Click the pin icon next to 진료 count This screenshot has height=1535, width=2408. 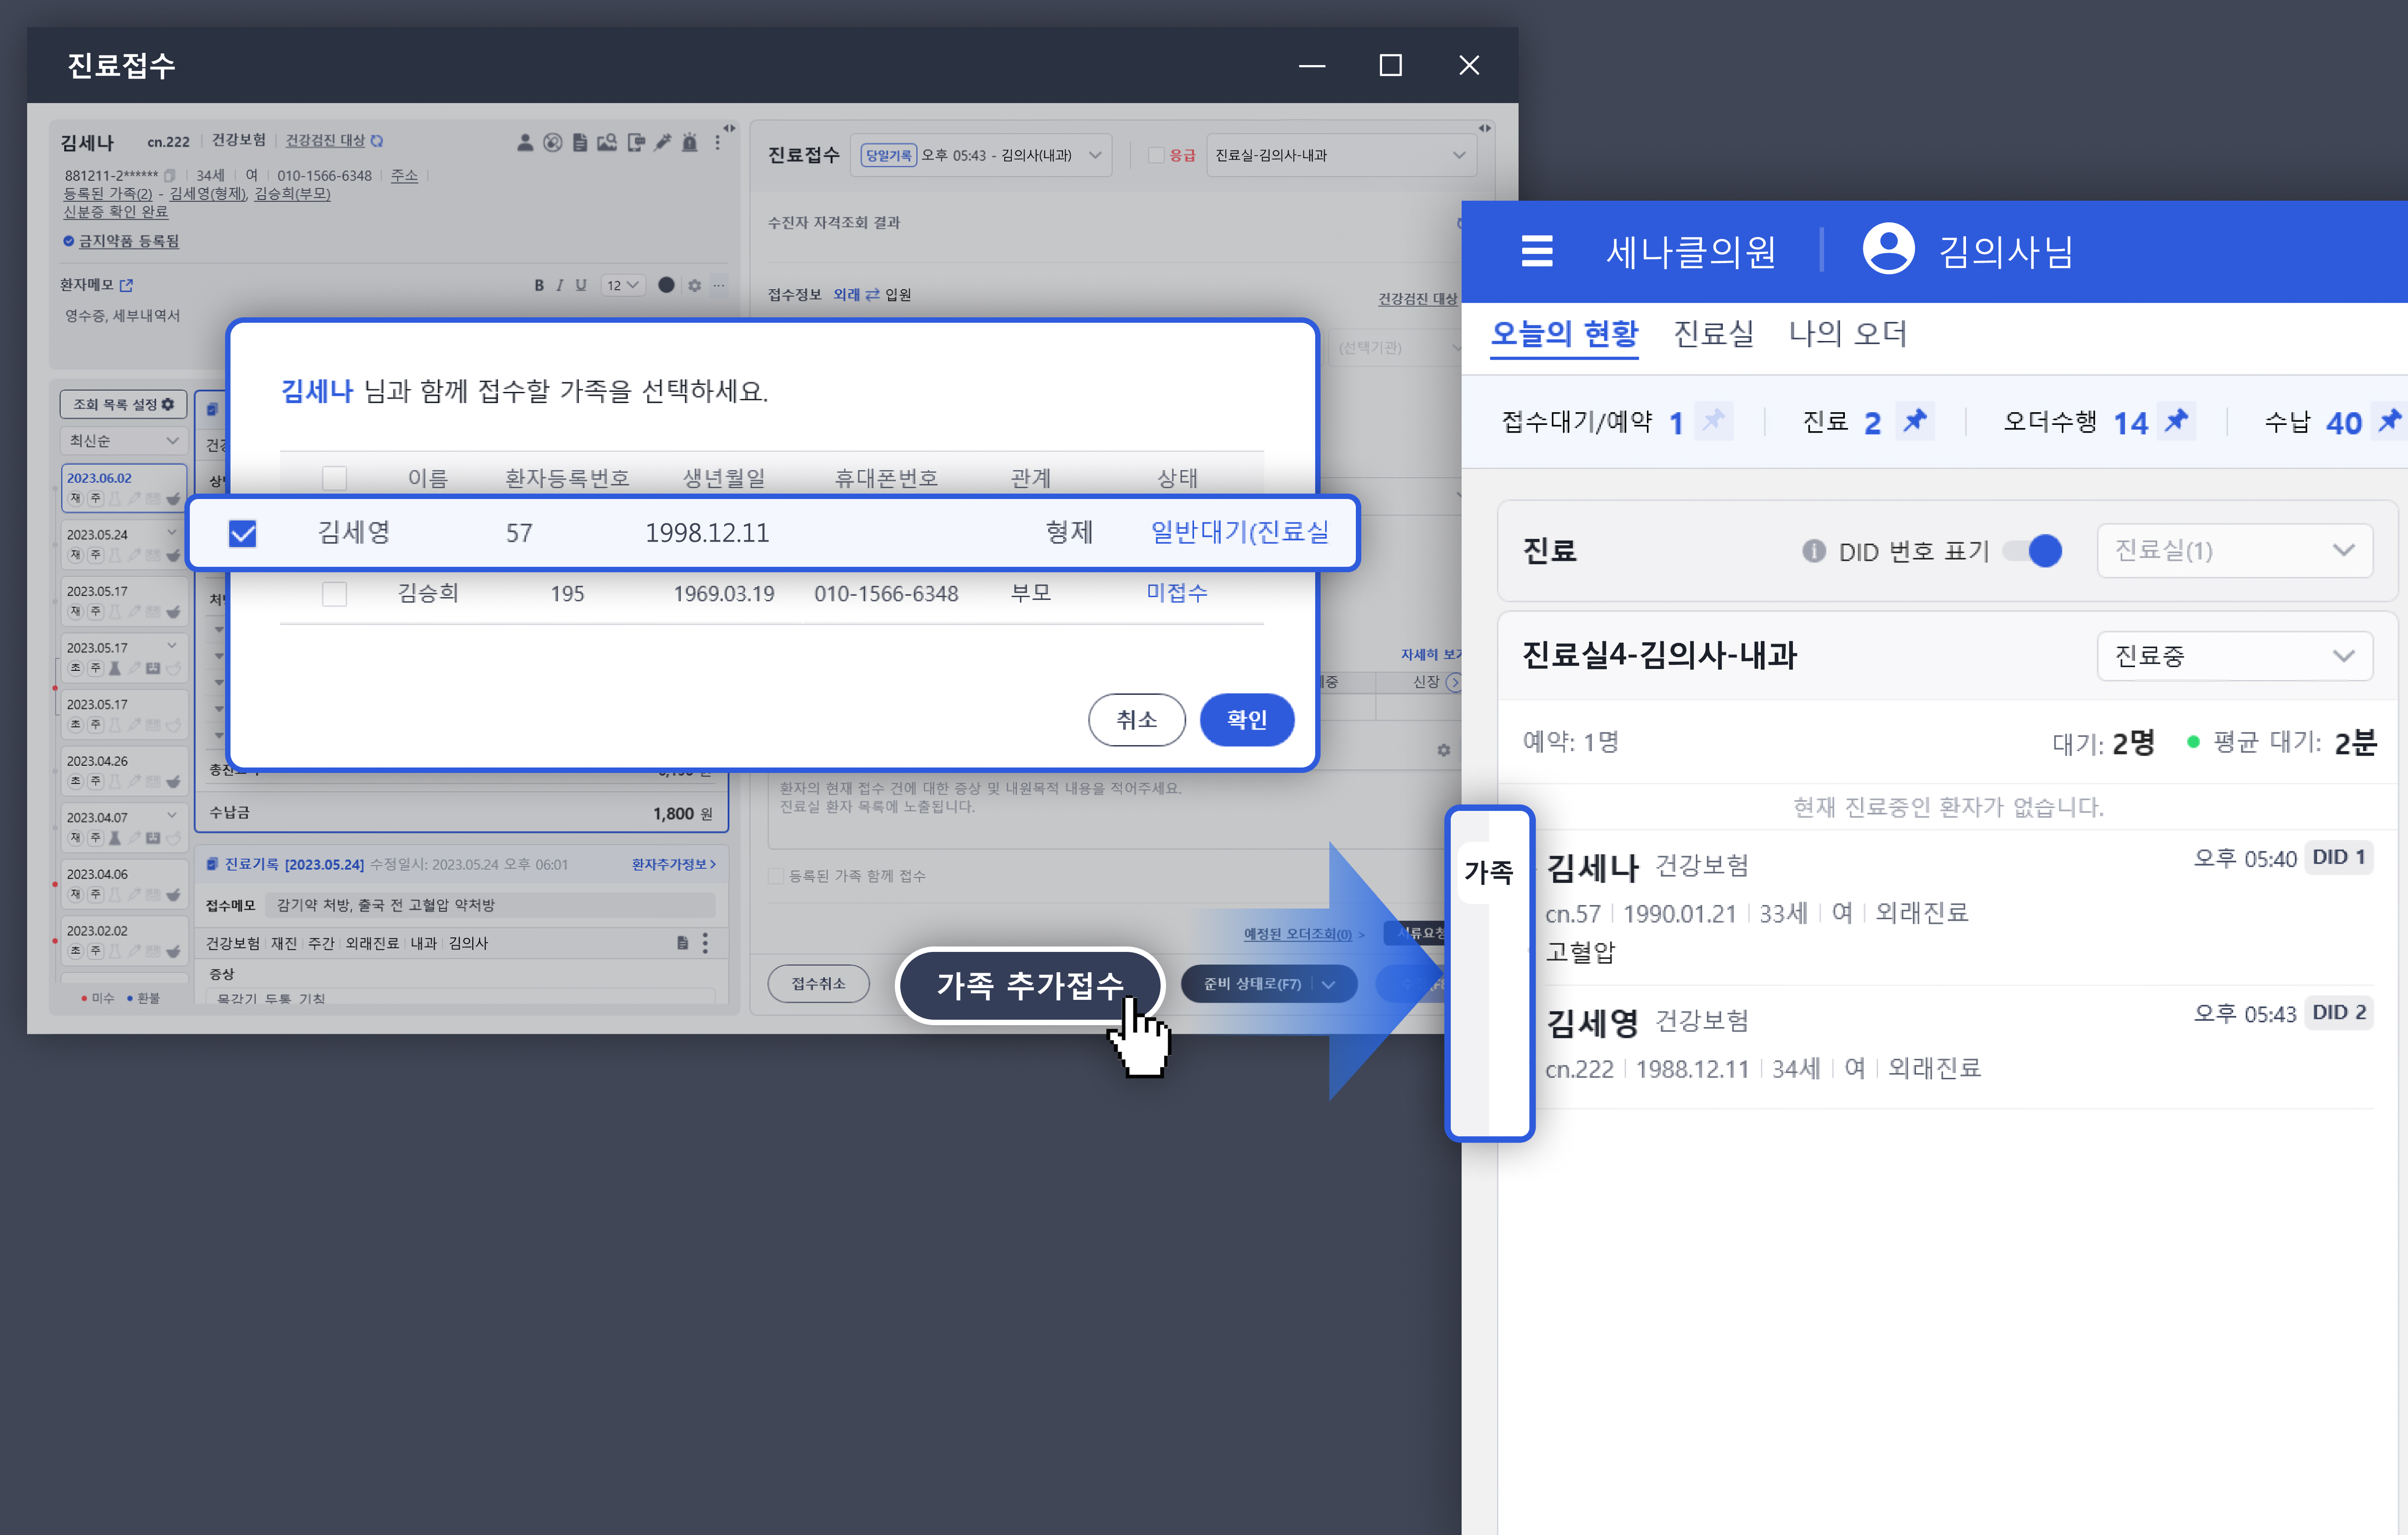click(x=1914, y=421)
